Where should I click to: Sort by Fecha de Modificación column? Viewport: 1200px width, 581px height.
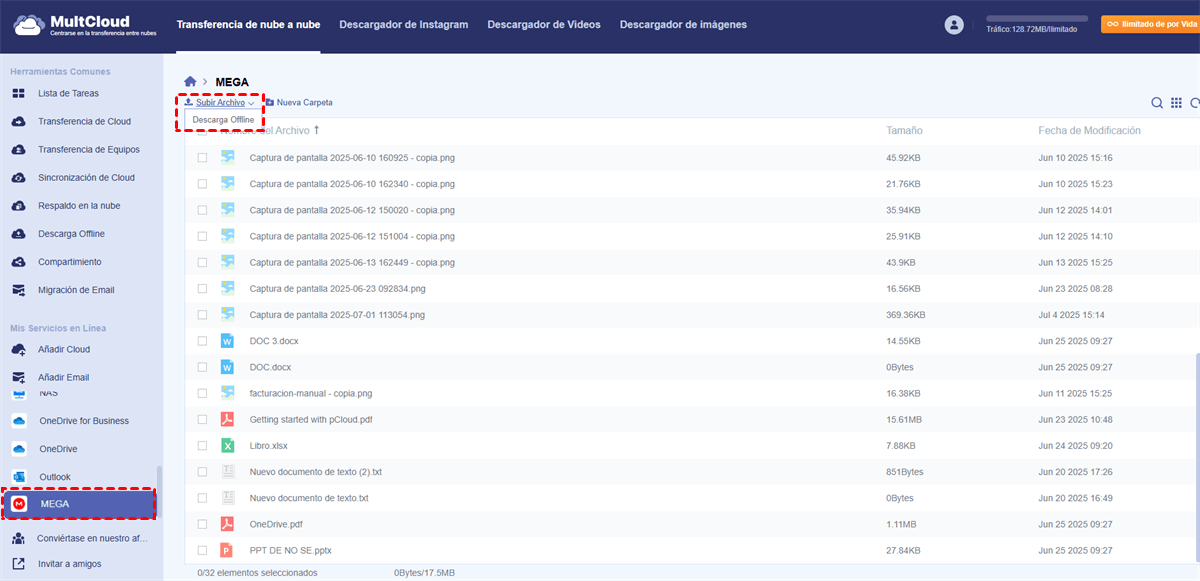point(1089,131)
